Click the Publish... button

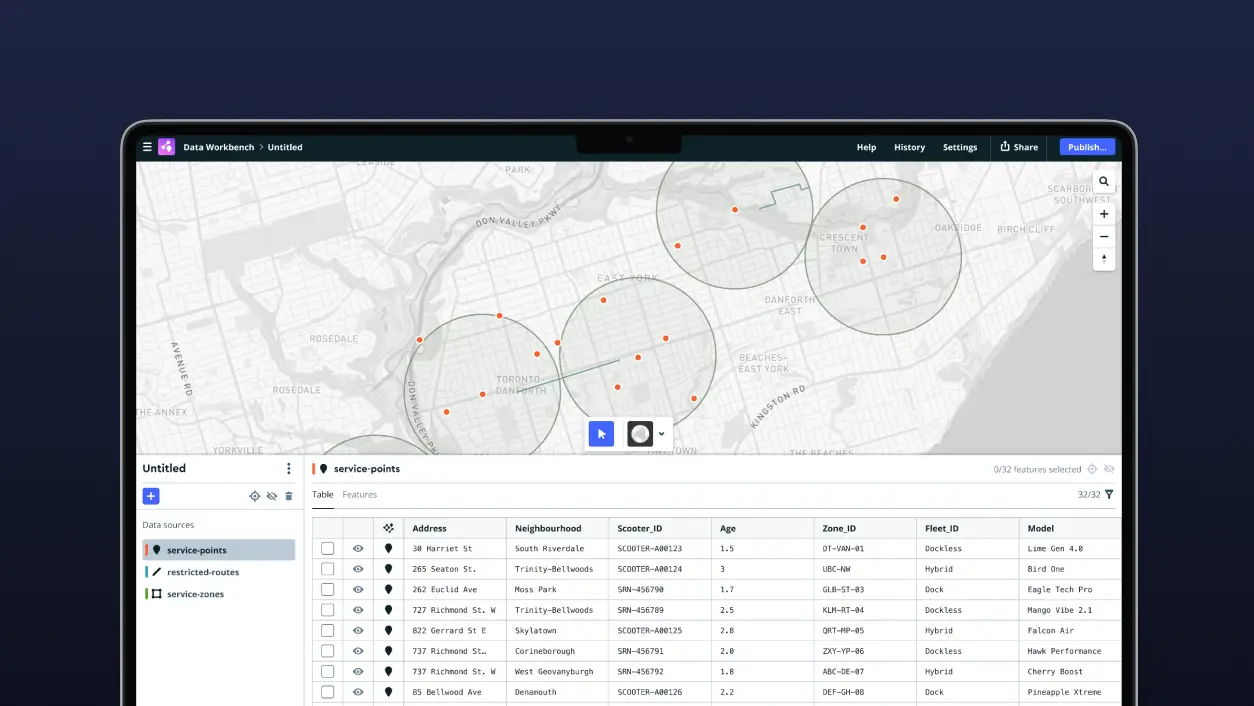(1087, 147)
